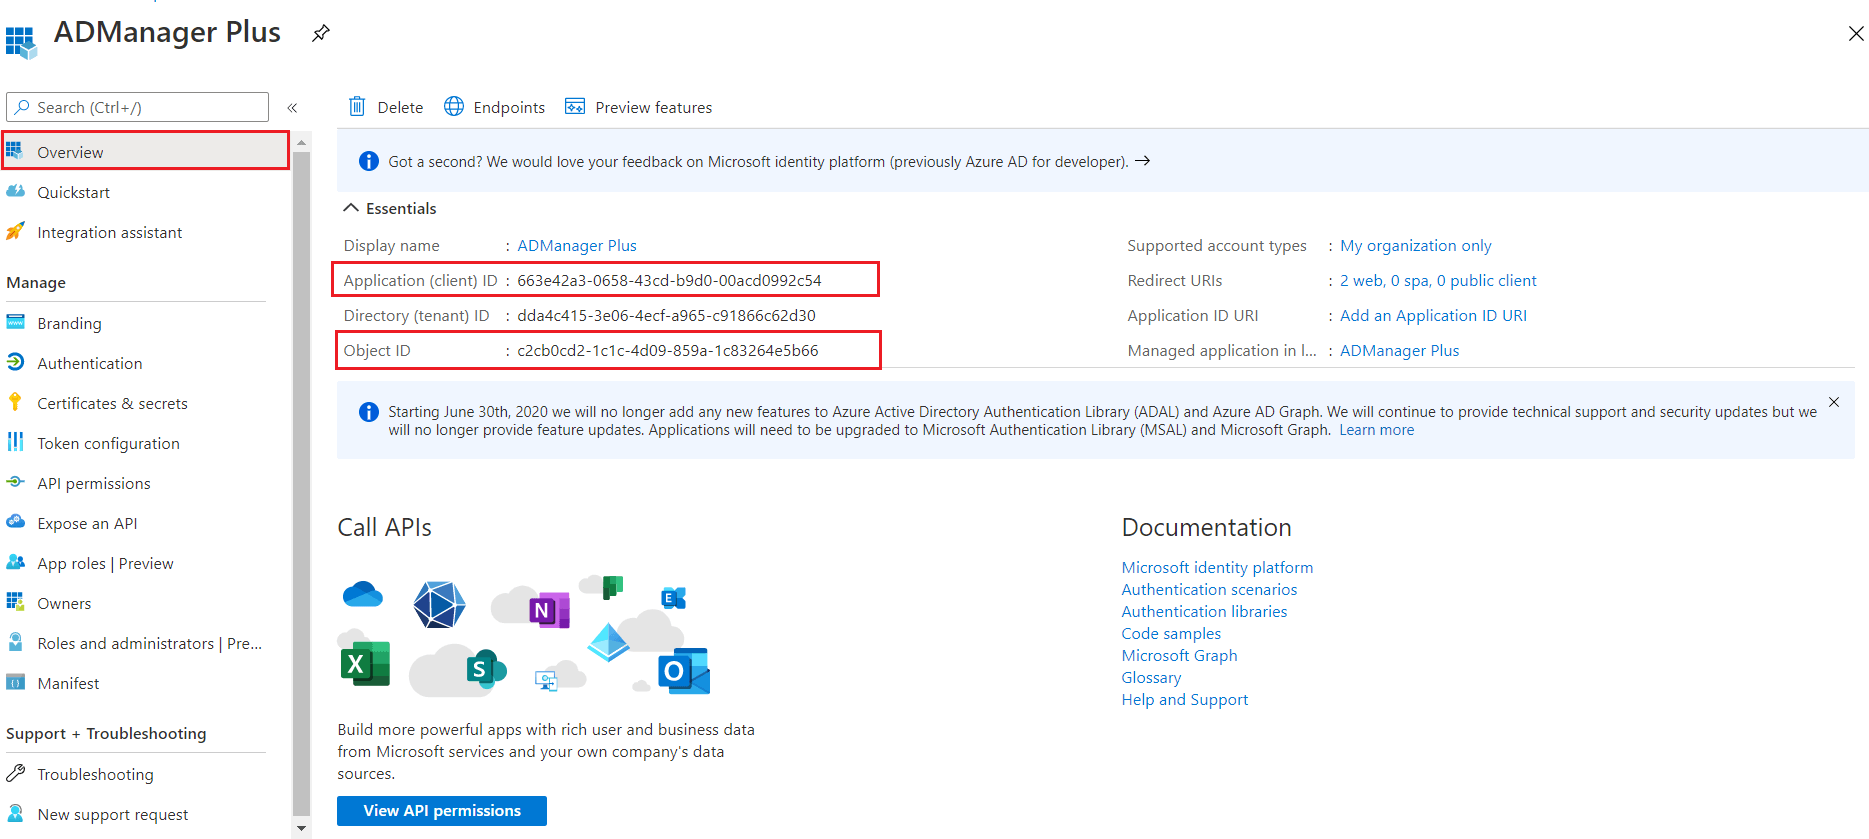Select Expose an API
The width and height of the screenshot is (1869, 839).
[87, 523]
